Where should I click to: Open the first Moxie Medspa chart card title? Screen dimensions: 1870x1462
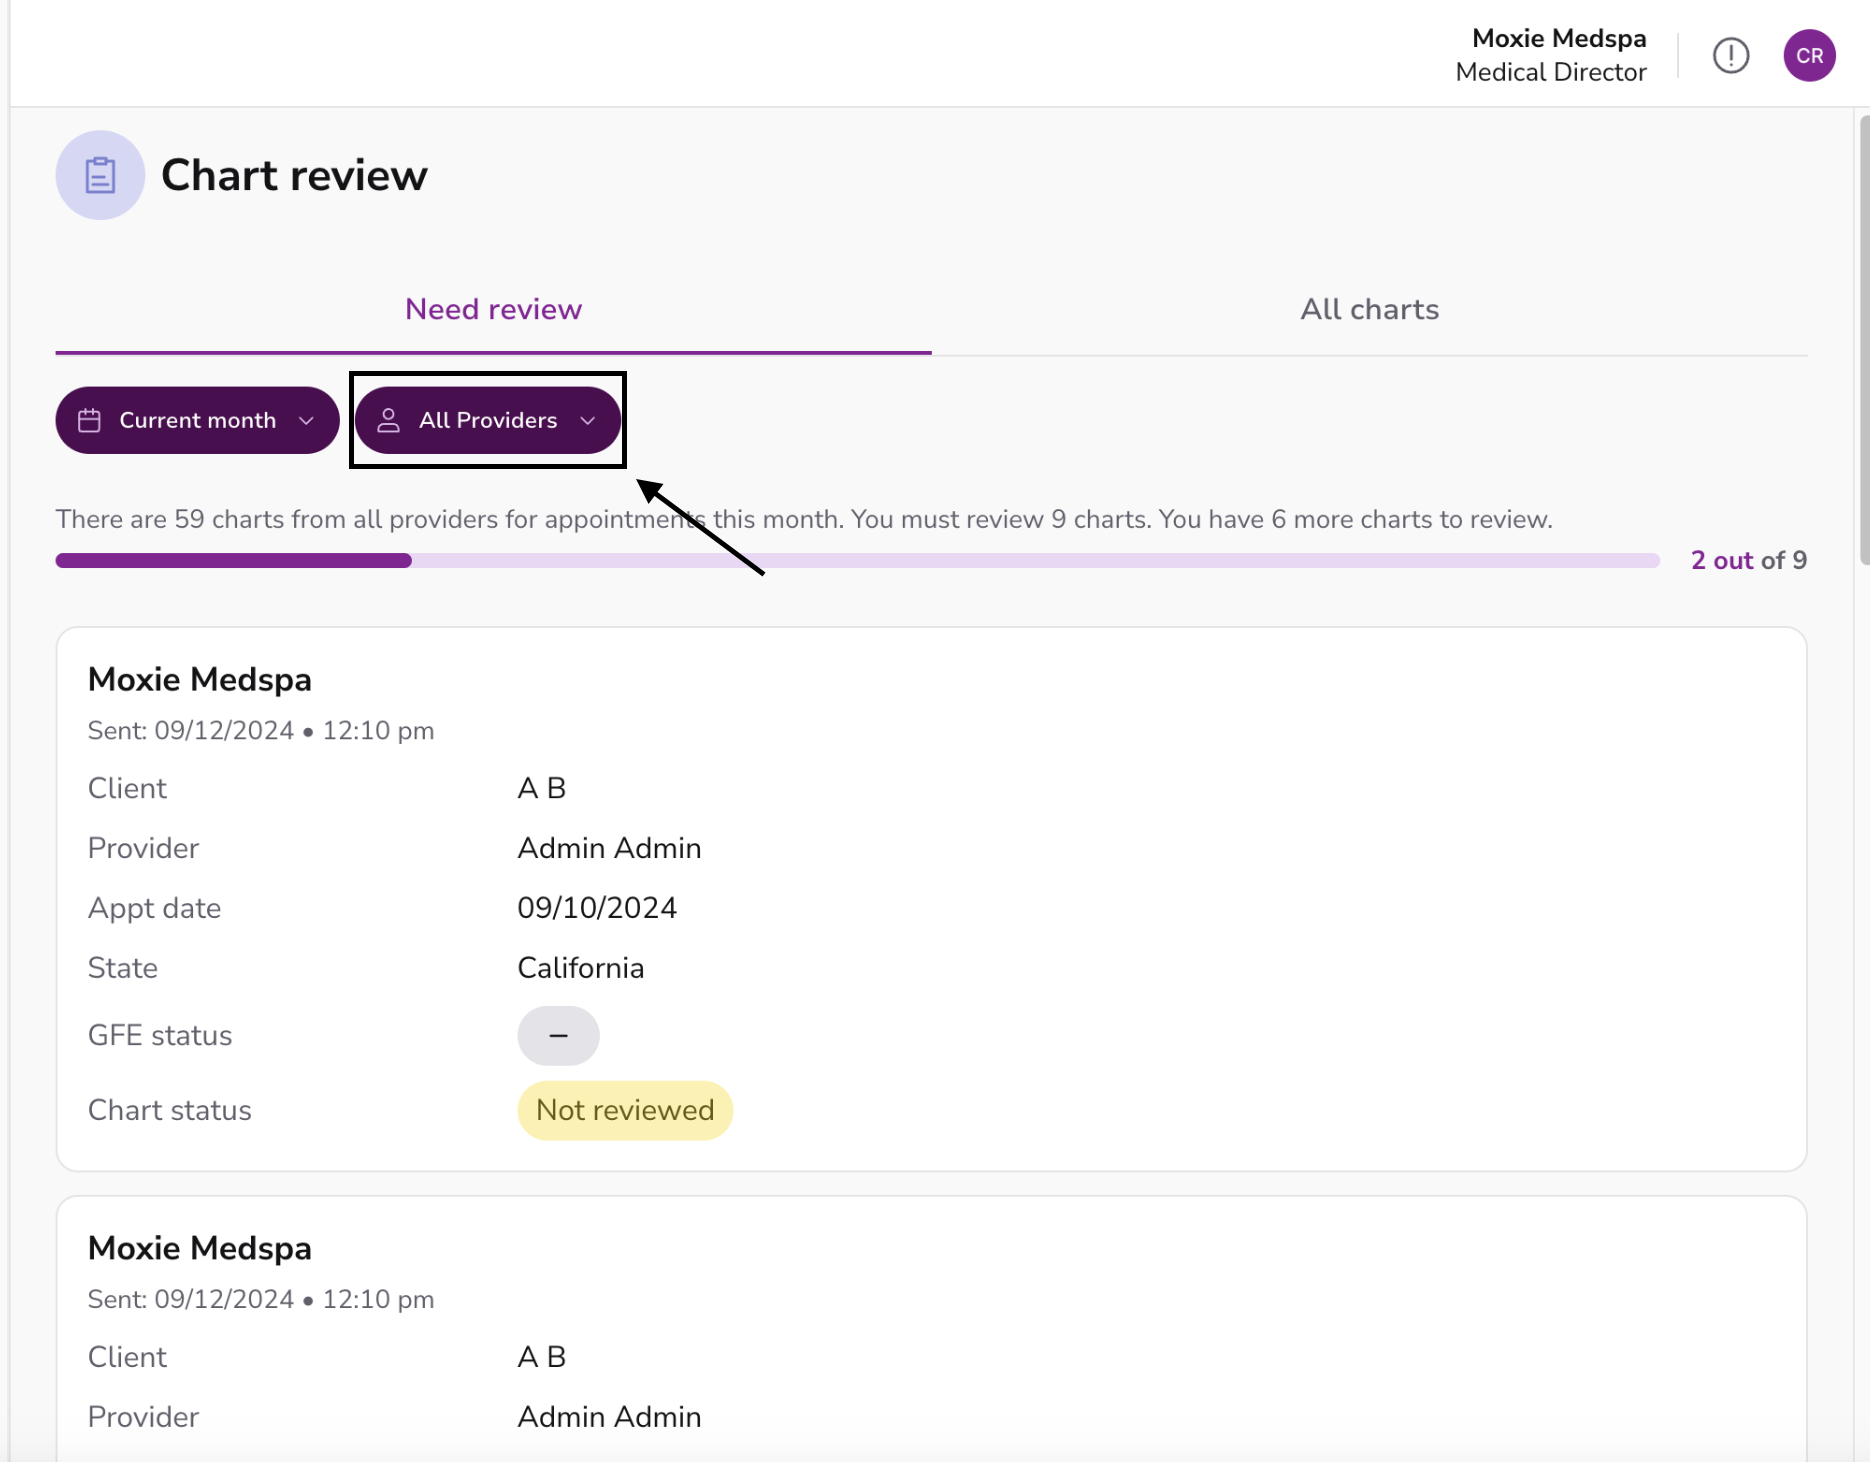pos(200,680)
